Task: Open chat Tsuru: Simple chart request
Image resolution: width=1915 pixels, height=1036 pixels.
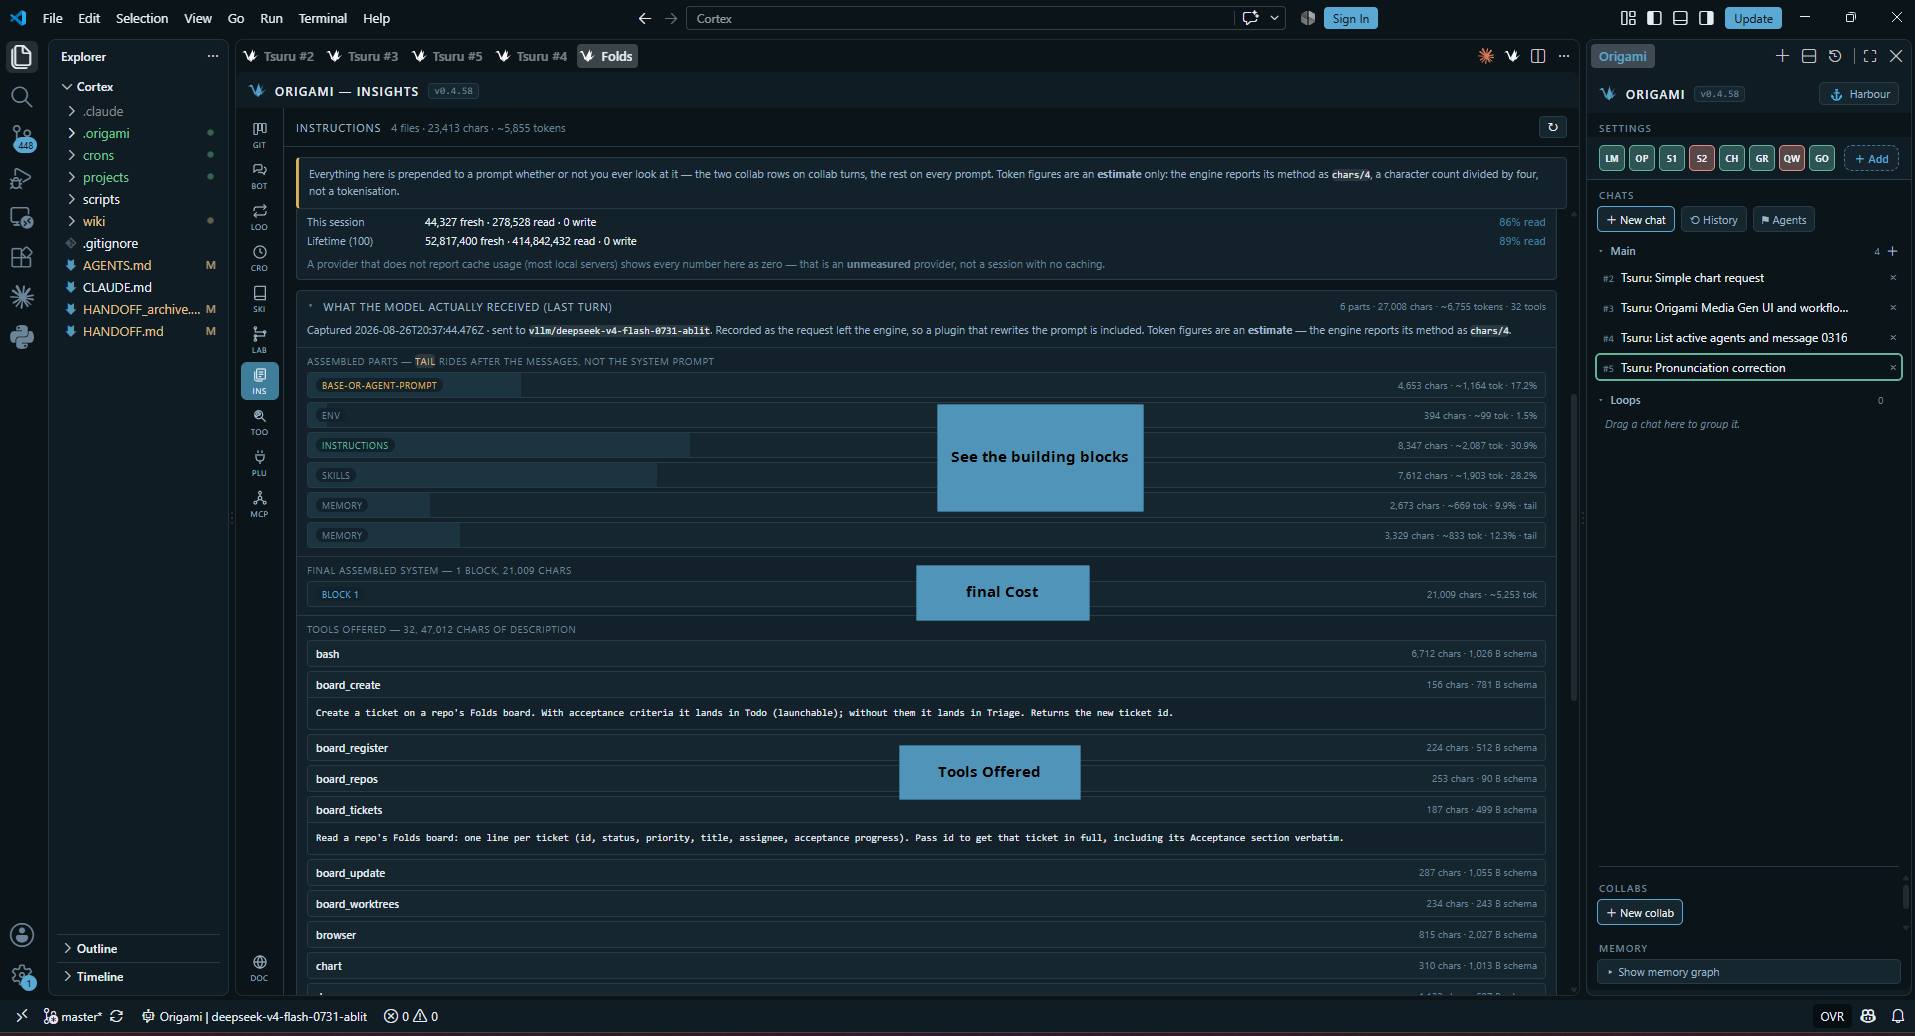Action: [1748, 278]
